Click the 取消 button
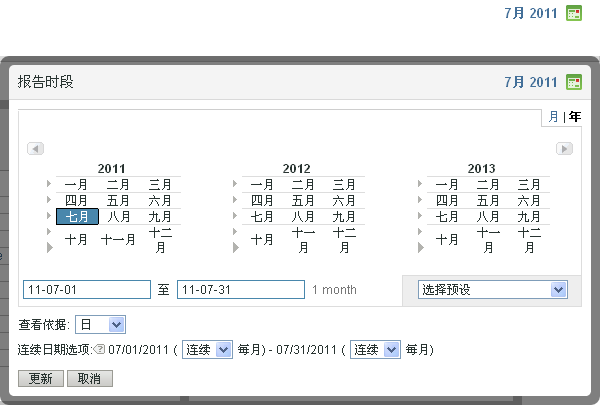 (90, 379)
